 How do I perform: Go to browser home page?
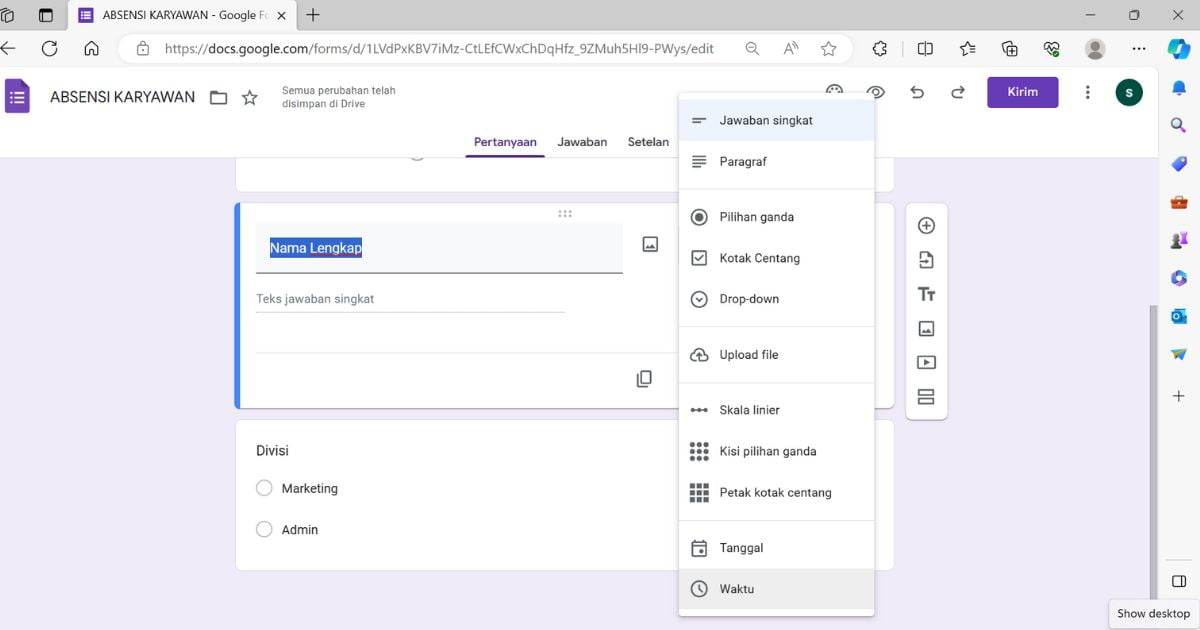(91, 48)
